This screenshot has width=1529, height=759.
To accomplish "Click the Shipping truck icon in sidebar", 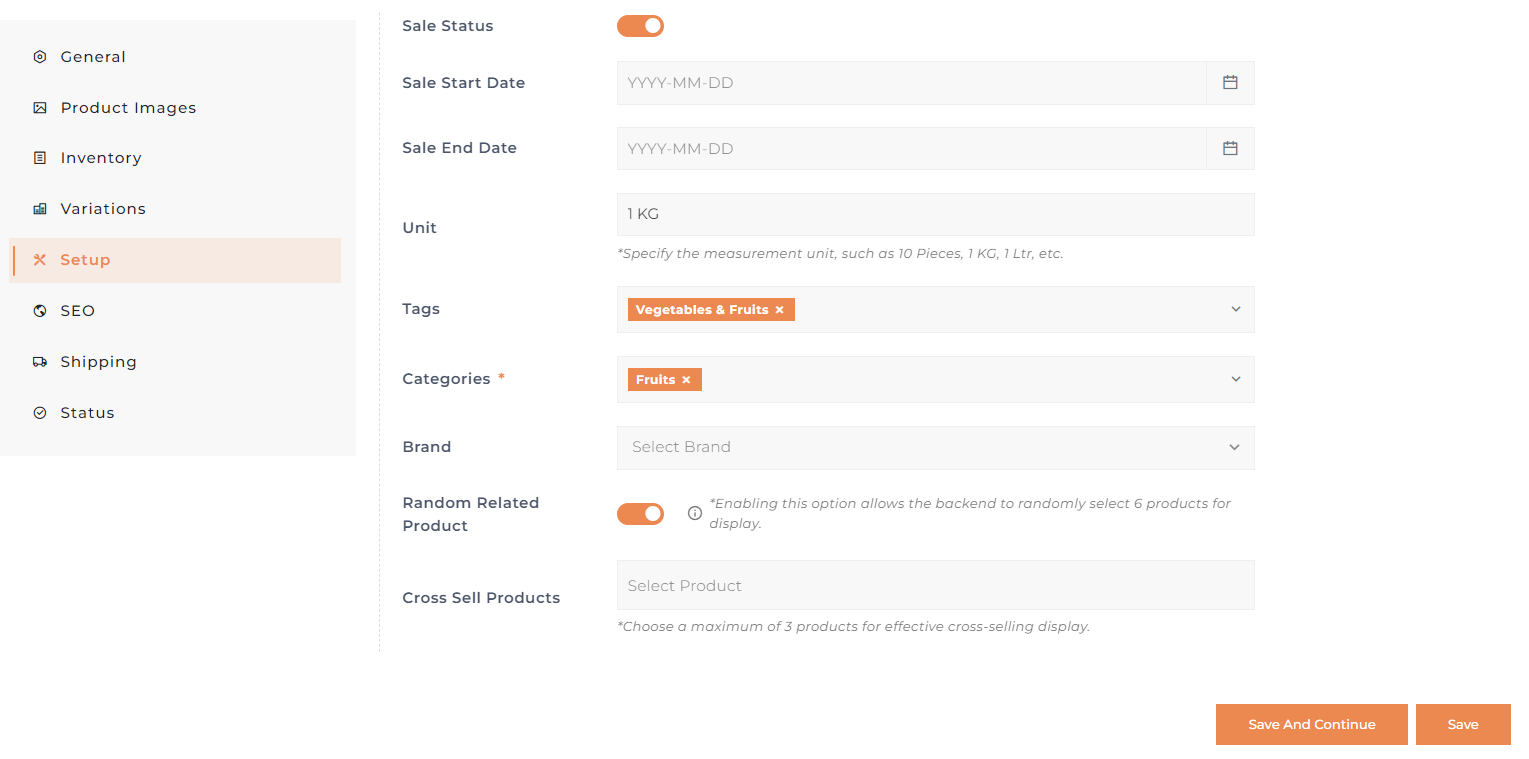I will pyautogui.click(x=40, y=362).
